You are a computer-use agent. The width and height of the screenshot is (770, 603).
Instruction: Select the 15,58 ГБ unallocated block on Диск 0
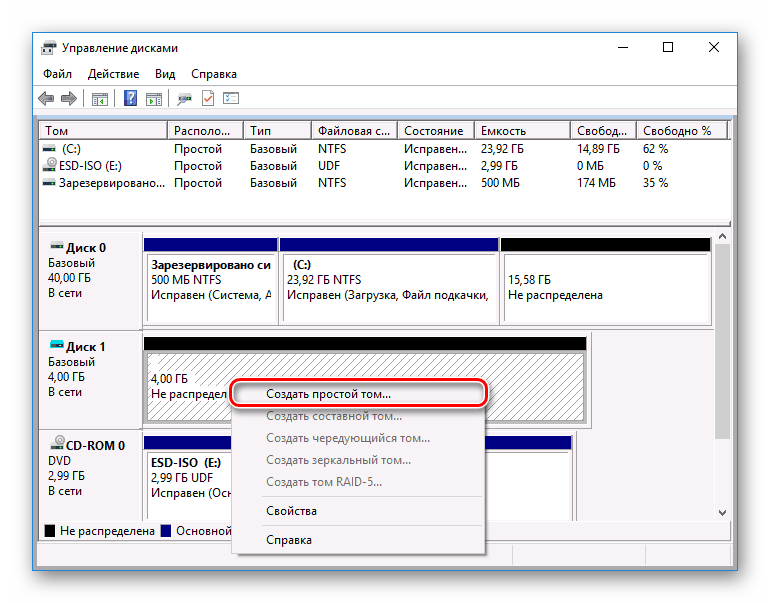pyautogui.click(x=606, y=280)
